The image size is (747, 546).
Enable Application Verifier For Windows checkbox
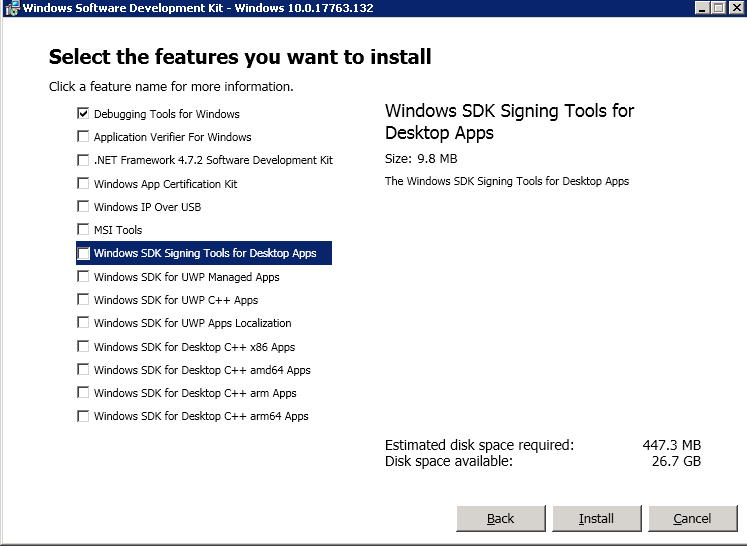click(83, 137)
